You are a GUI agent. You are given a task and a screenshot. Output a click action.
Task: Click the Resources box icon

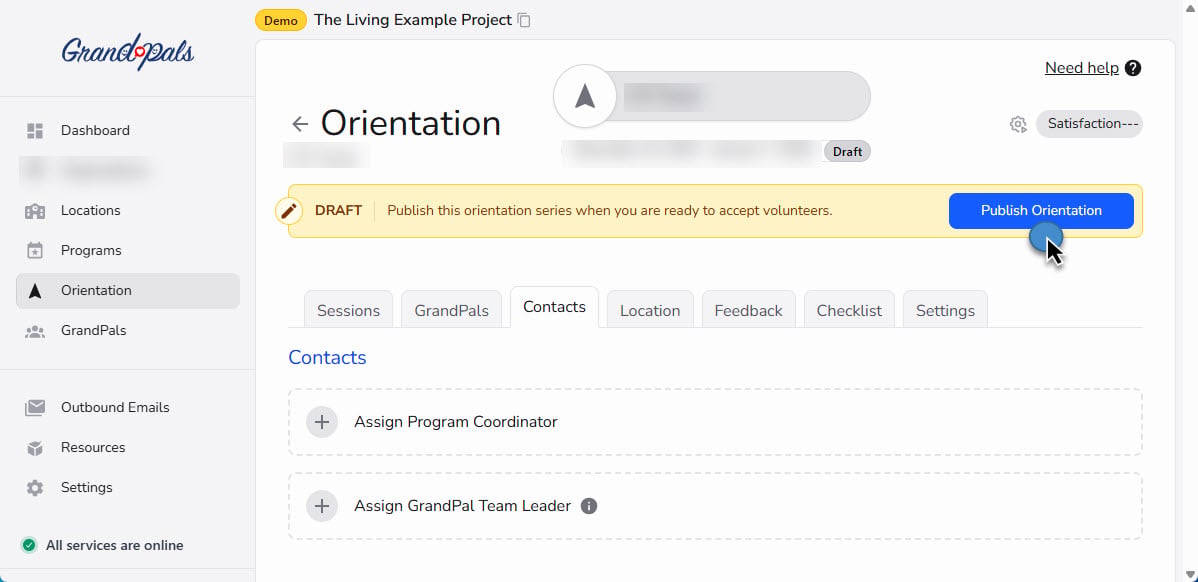(35, 448)
